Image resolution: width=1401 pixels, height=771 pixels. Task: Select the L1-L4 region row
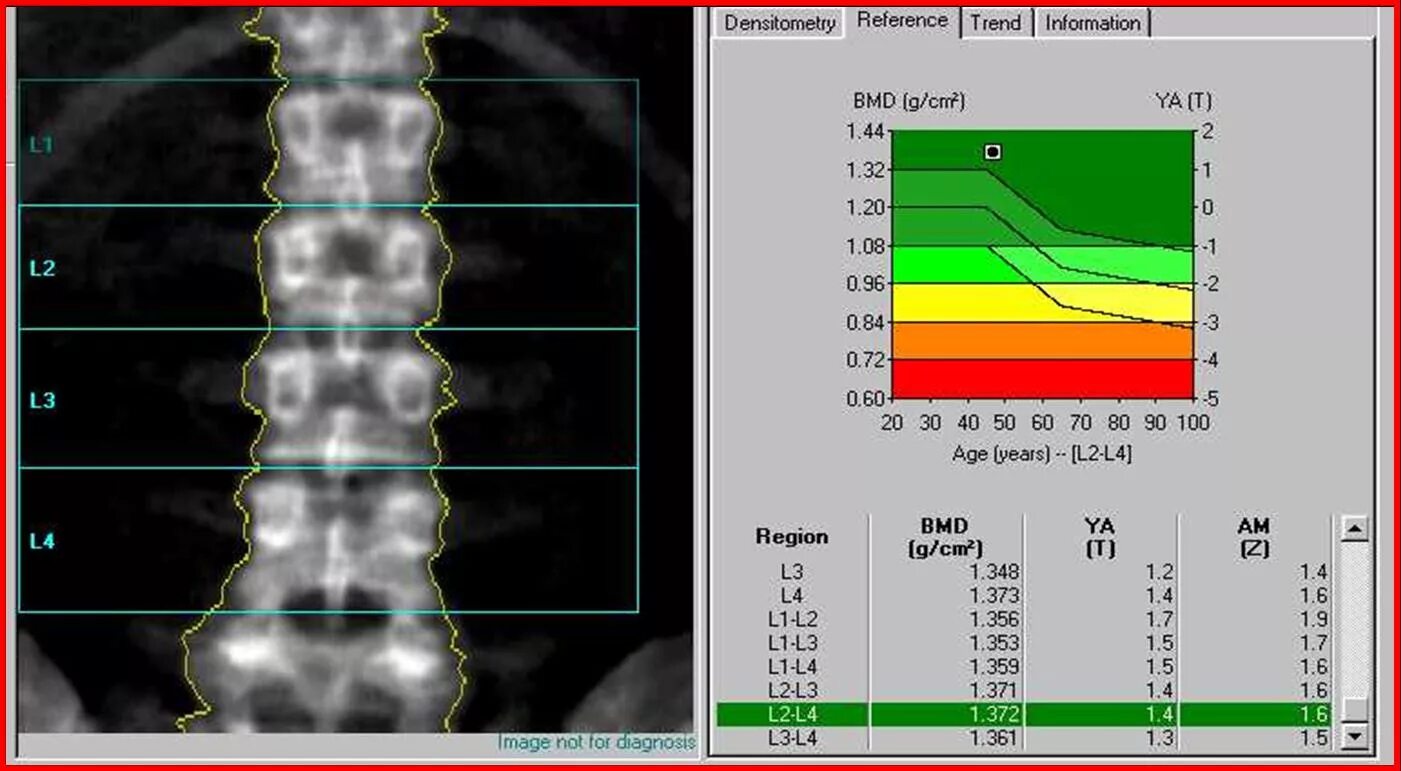[1023, 667]
